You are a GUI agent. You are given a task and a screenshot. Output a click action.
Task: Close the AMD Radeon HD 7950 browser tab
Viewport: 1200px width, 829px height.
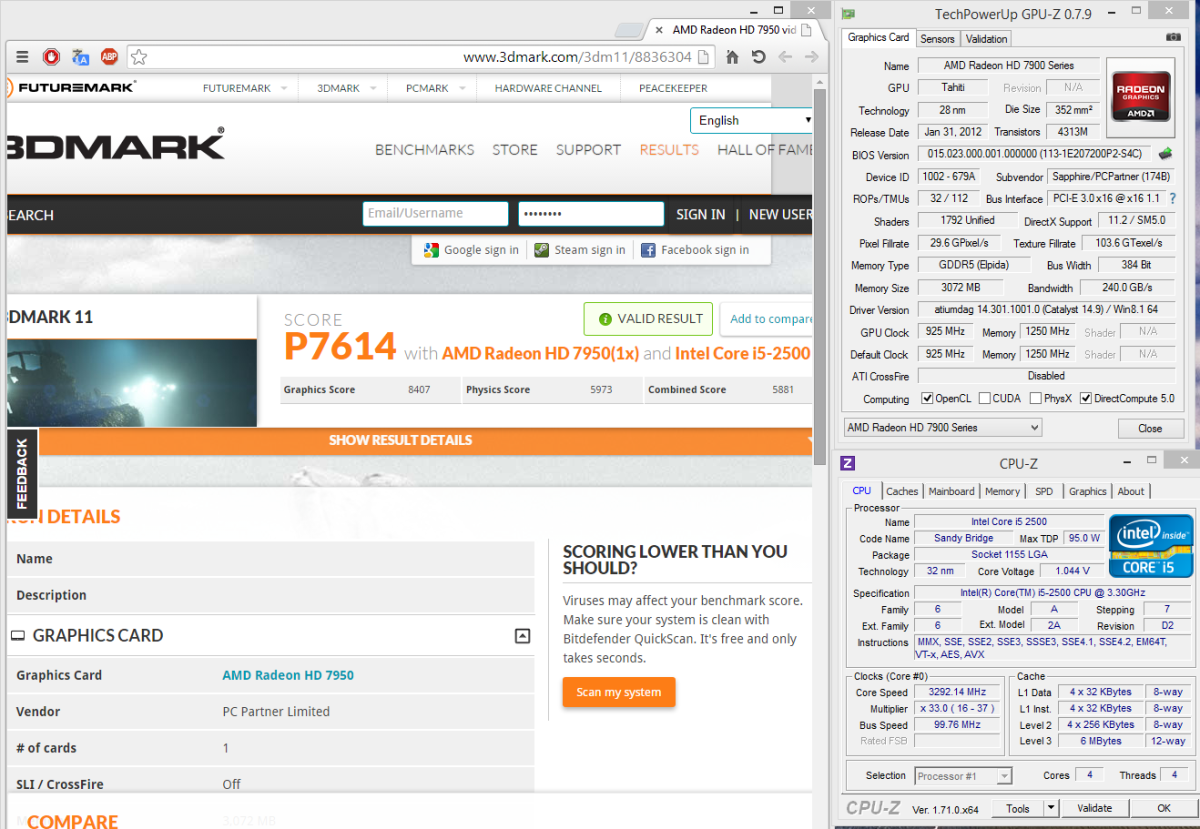pyautogui.click(x=659, y=30)
